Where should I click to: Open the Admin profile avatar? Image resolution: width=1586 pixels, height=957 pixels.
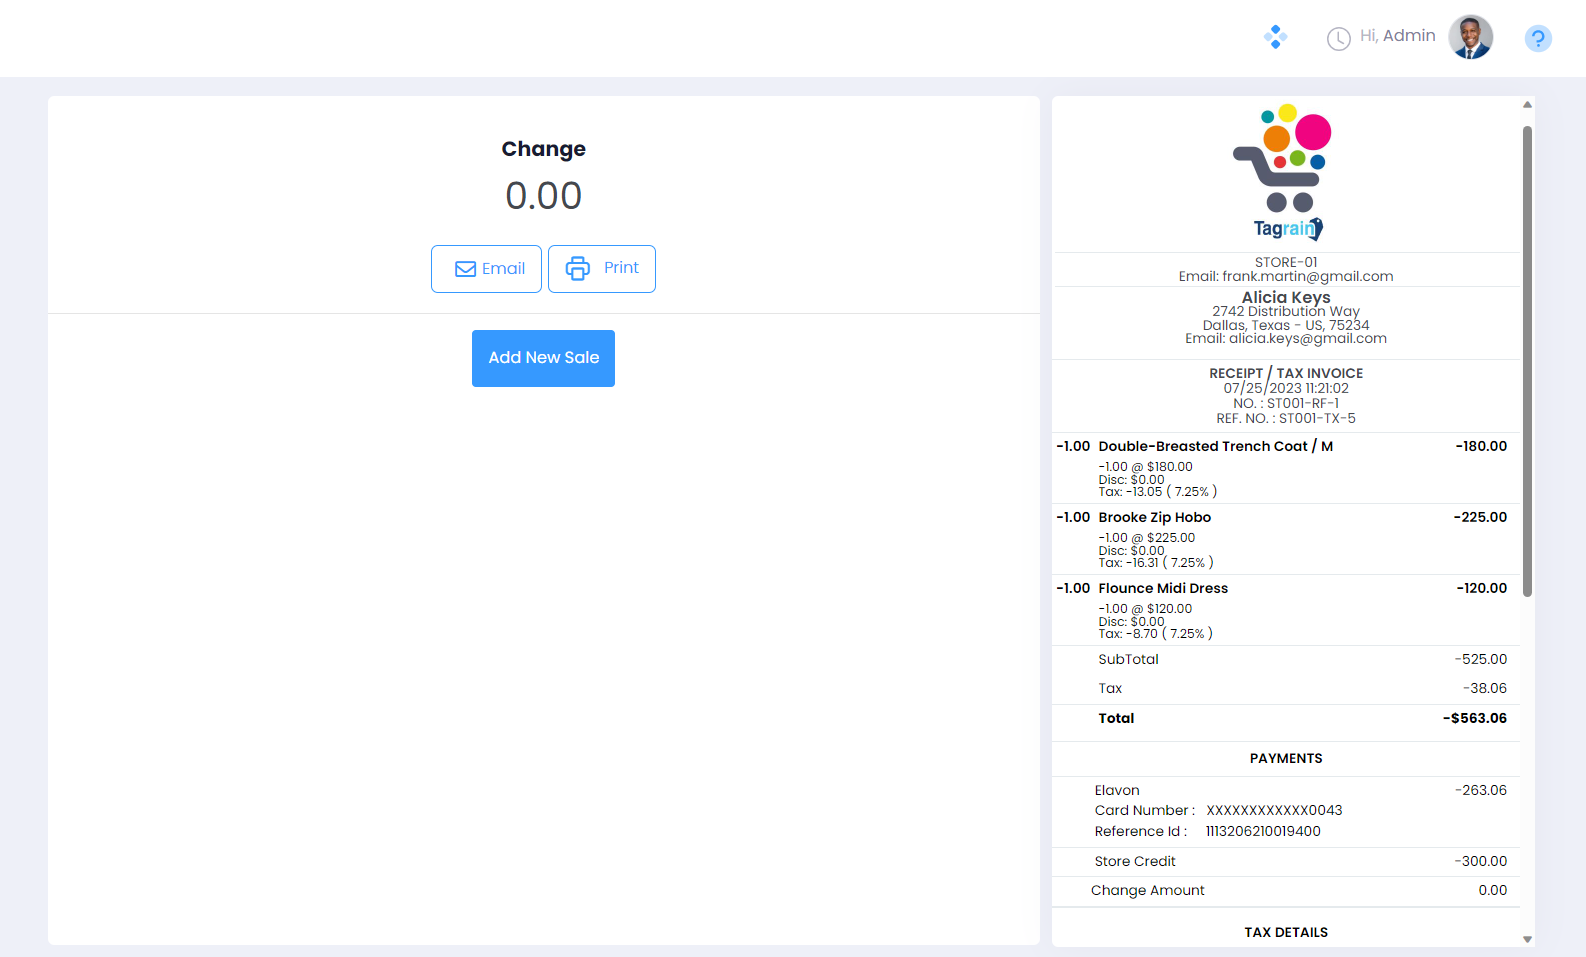click(1470, 38)
